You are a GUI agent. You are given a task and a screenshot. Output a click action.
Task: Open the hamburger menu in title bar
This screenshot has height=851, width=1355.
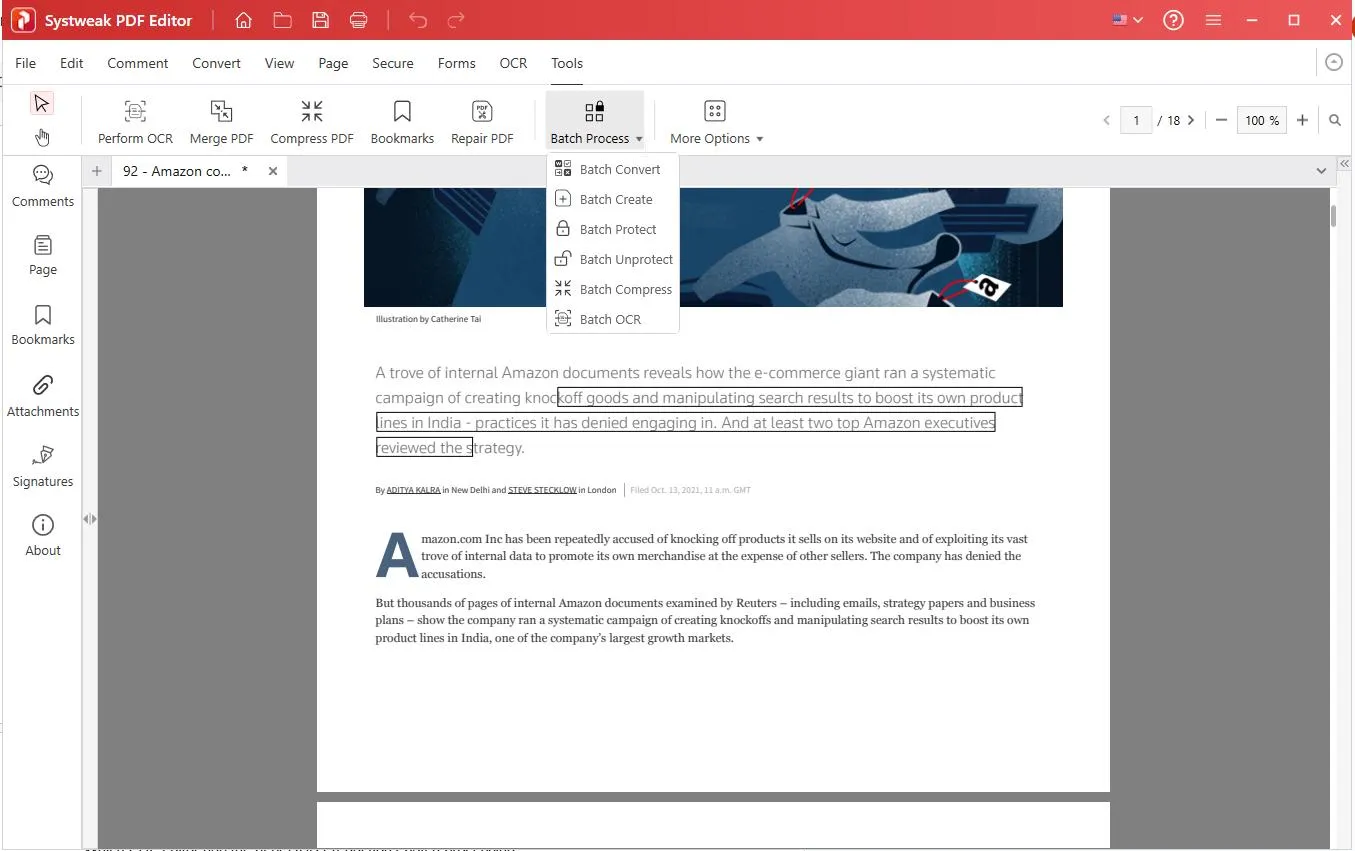(1214, 20)
